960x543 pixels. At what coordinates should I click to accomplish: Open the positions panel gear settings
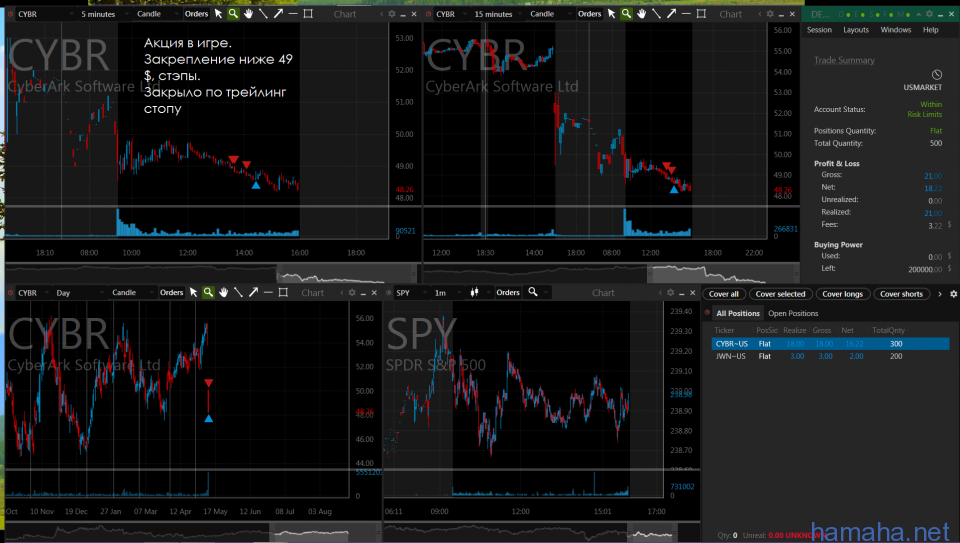pyautogui.click(x=953, y=294)
